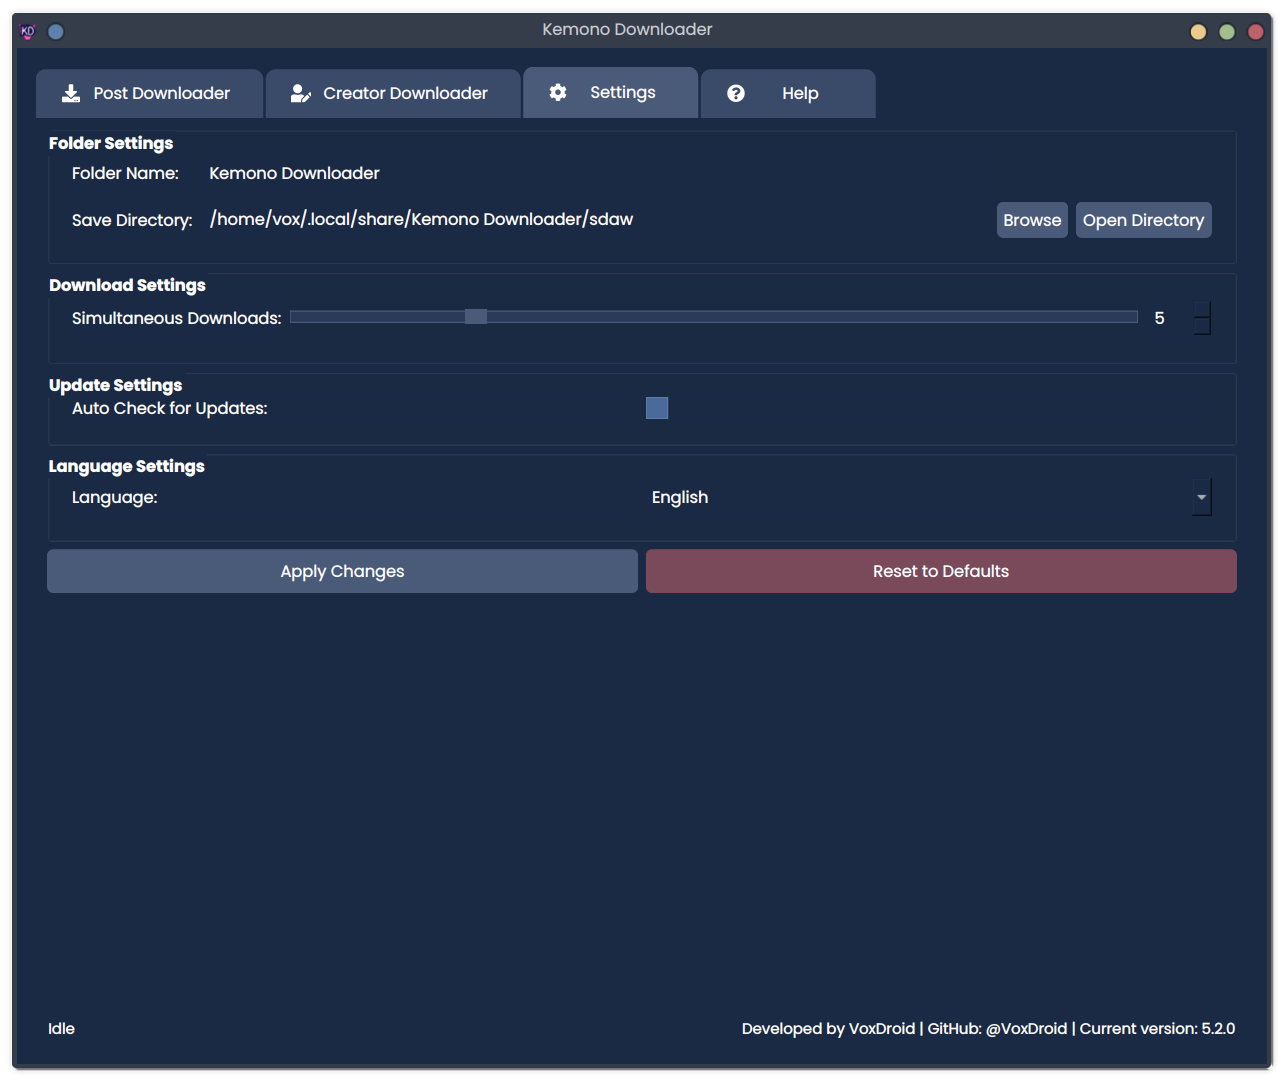
Task: Enable Auto Check for Updates
Action: (x=657, y=408)
